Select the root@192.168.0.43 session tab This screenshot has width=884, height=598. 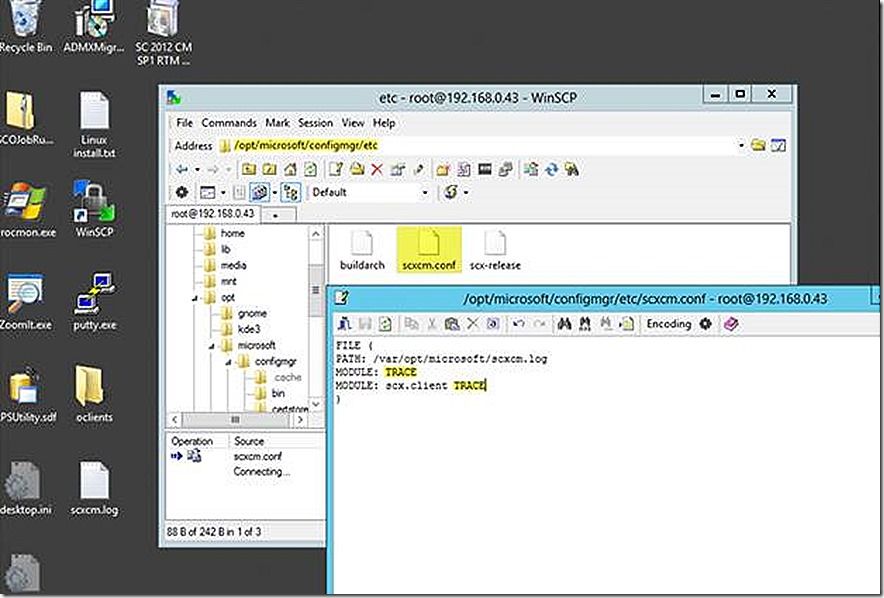pos(213,214)
